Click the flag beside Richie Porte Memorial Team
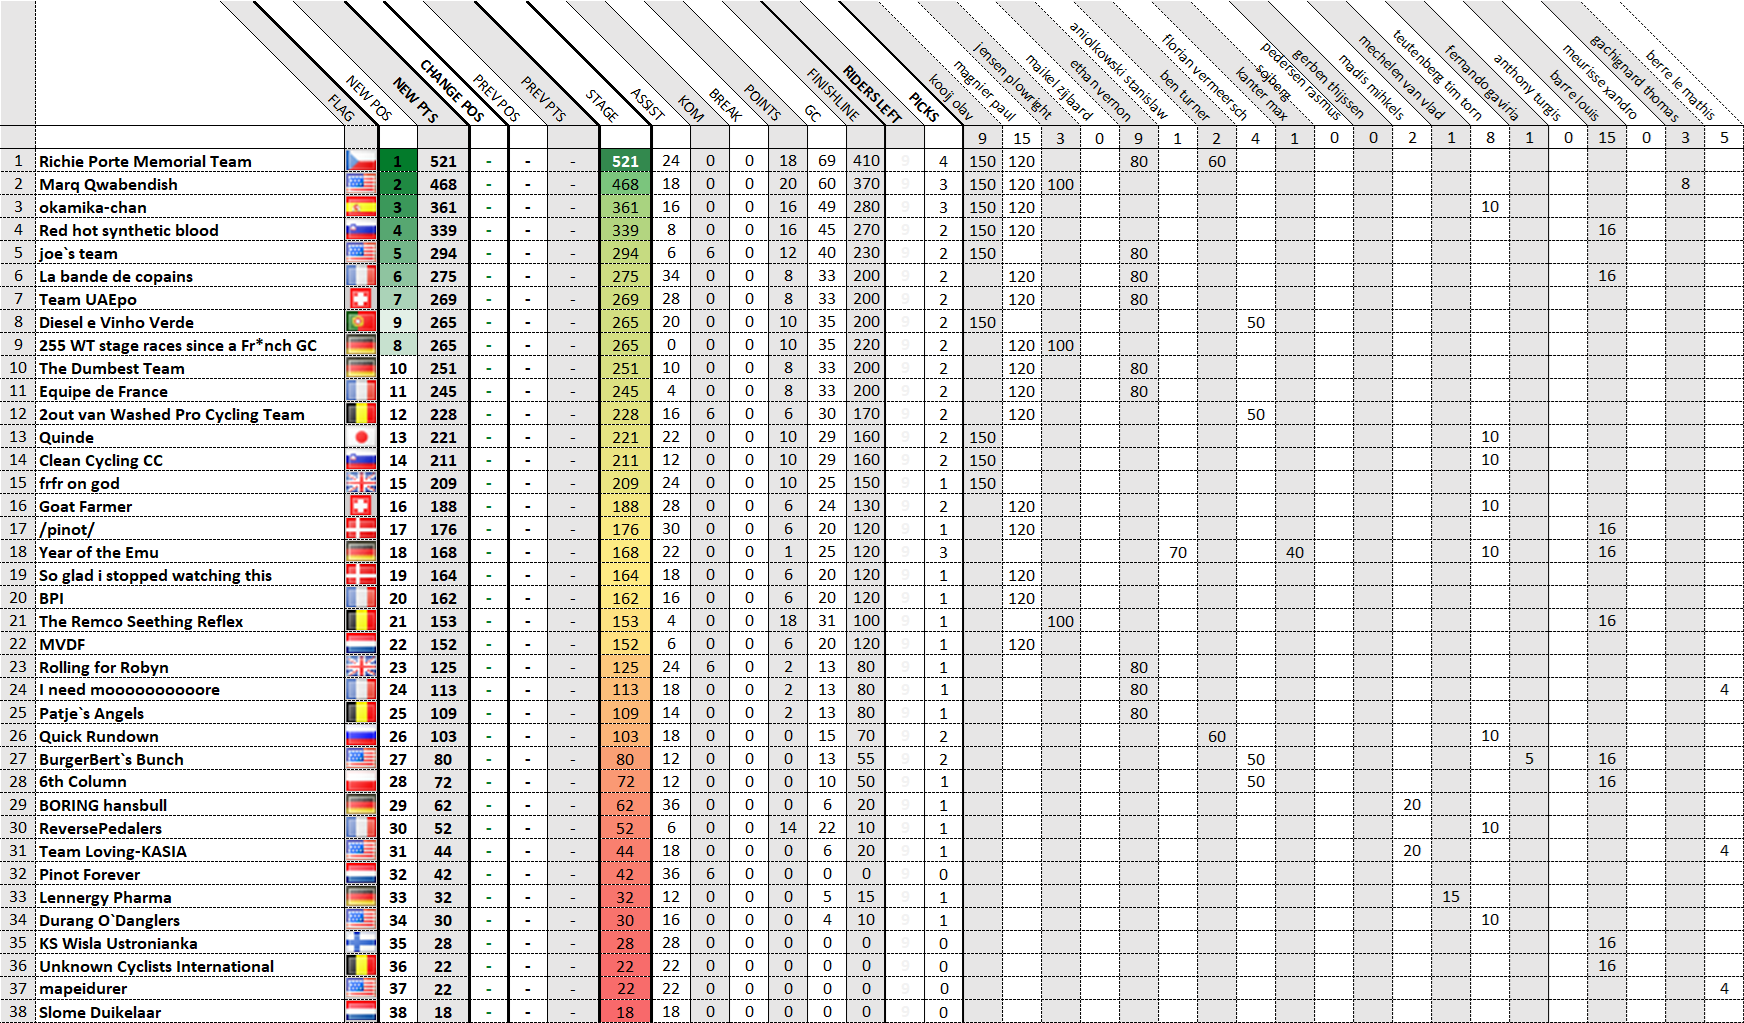Viewport: 1744px width, 1023px height. tap(361, 161)
